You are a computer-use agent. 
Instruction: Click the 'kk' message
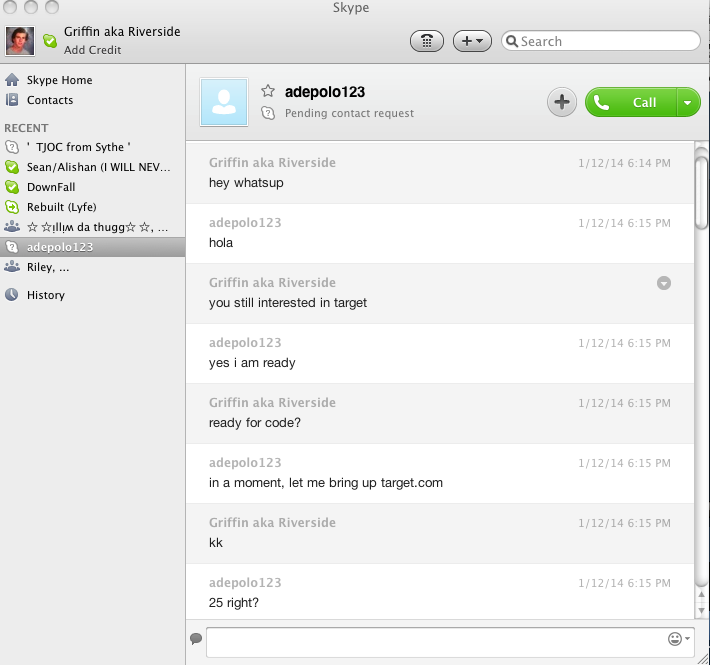pyautogui.click(x=216, y=543)
